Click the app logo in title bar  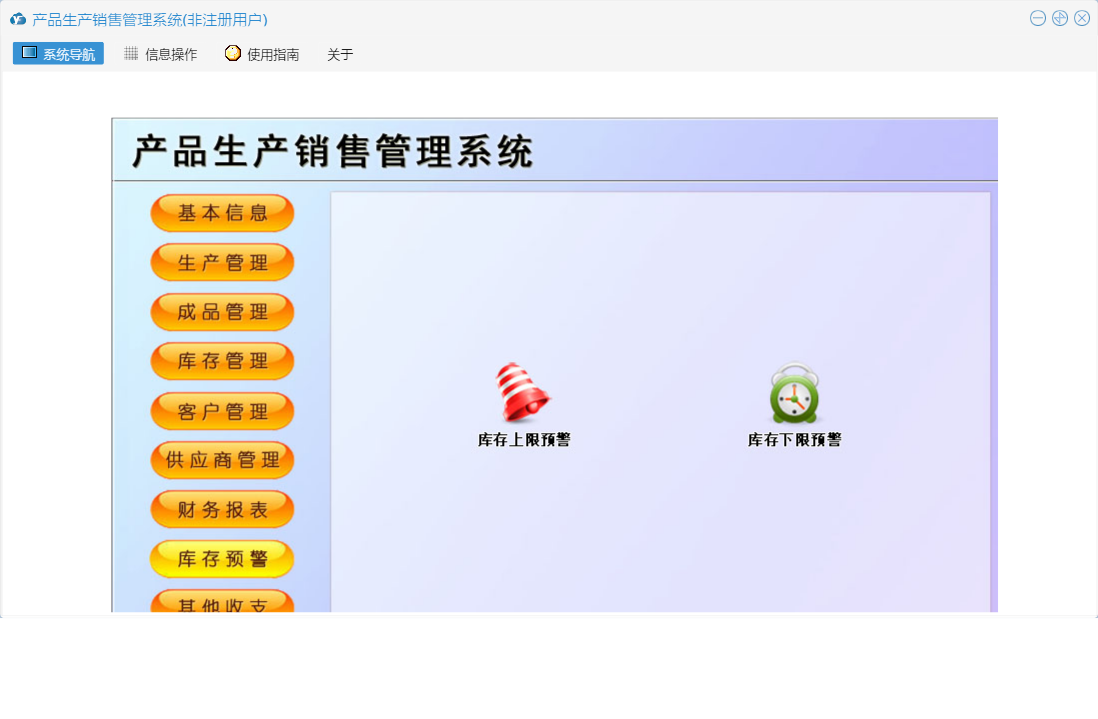click(x=18, y=20)
